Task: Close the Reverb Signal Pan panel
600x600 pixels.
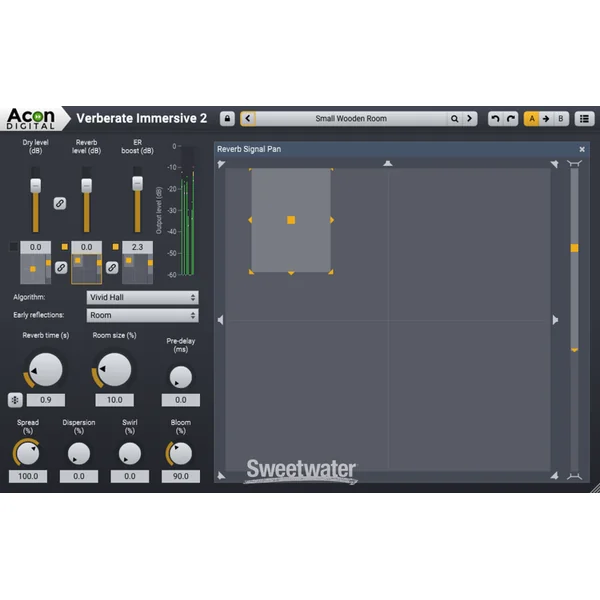Action: point(582,149)
